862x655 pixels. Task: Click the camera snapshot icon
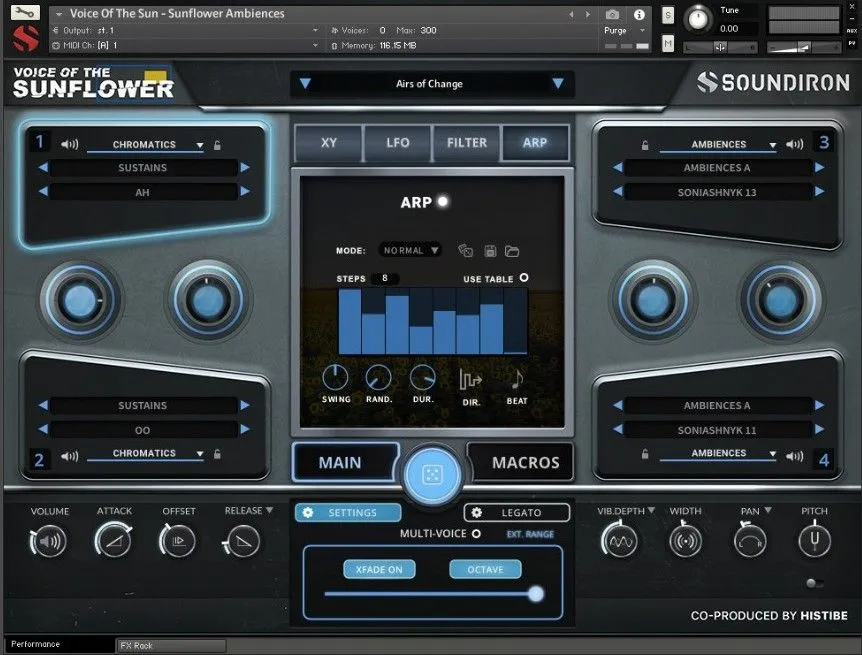(x=612, y=14)
